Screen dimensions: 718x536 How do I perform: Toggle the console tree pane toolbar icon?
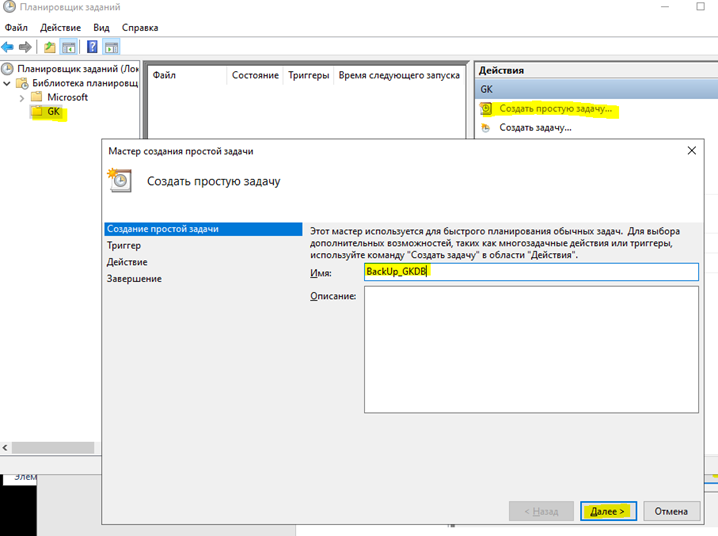coord(69,47)
